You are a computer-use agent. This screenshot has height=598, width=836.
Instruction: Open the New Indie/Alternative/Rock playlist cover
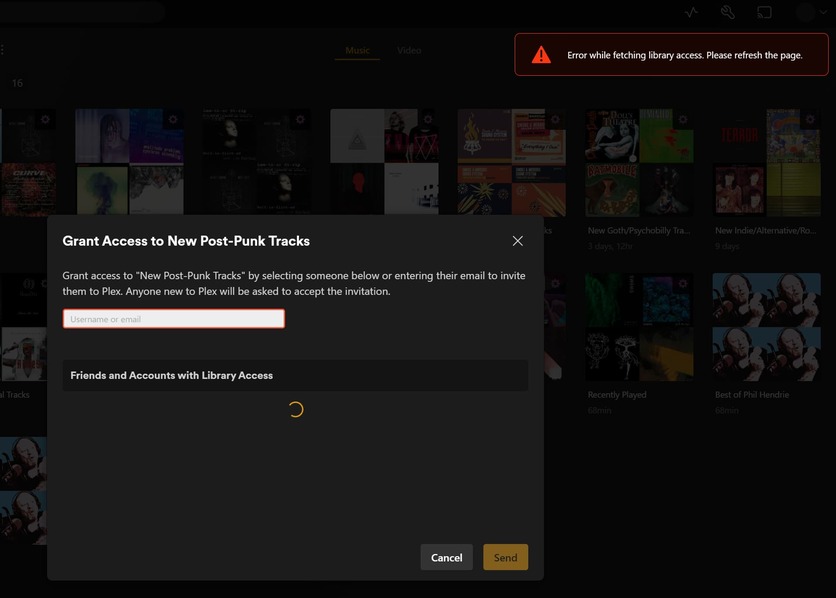pyautogui.click(x=767, y=163)
